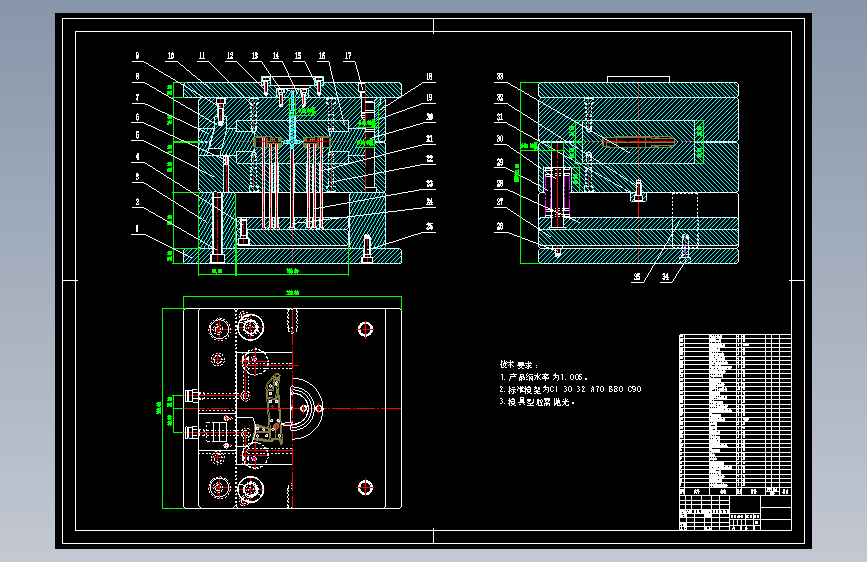Click part balloon number 21
The height and width of the screenshot is (562, 867).
[x=430, y=139]
